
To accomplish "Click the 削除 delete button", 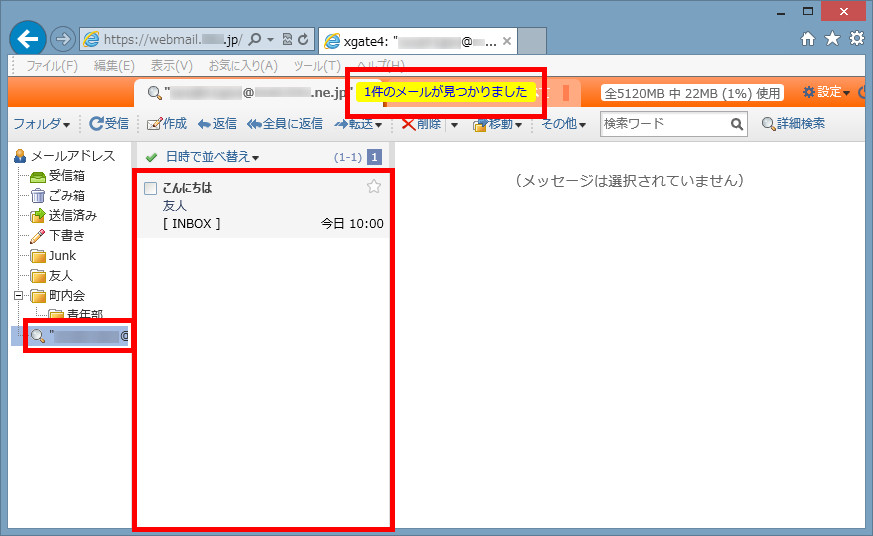I will tap(421, 124).
